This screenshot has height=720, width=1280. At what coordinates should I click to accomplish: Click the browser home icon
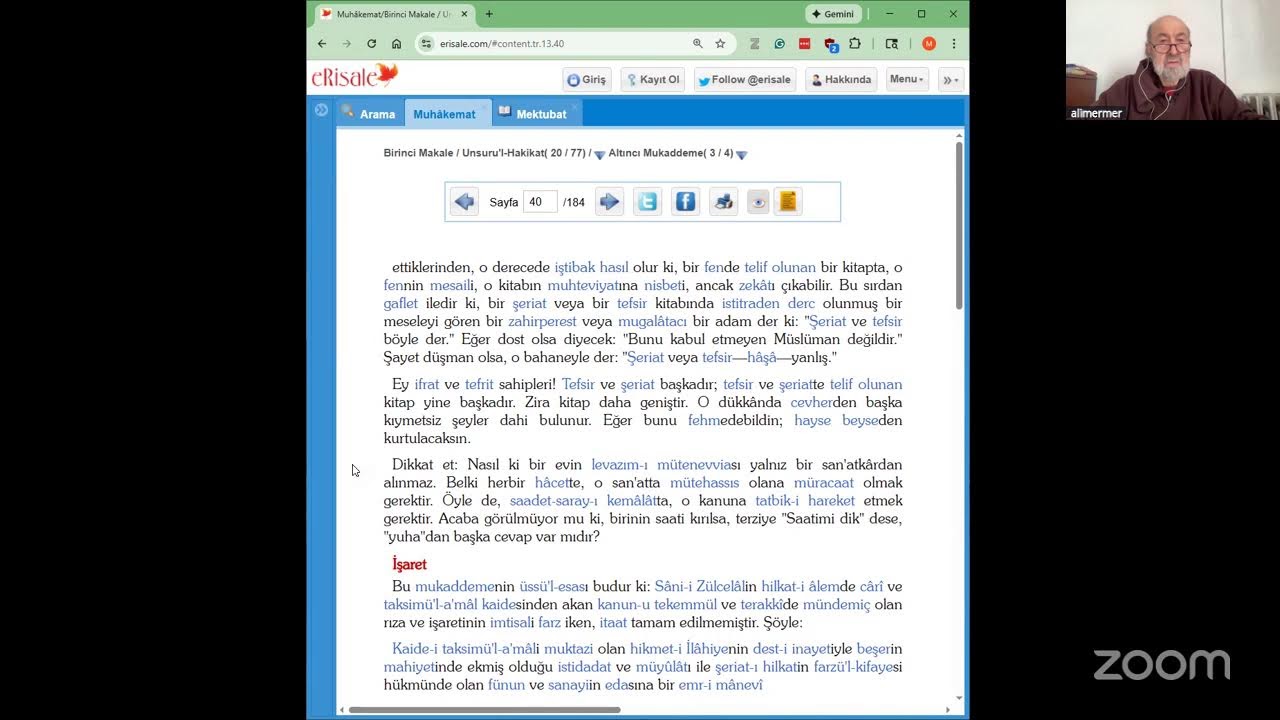click(396, 44)
